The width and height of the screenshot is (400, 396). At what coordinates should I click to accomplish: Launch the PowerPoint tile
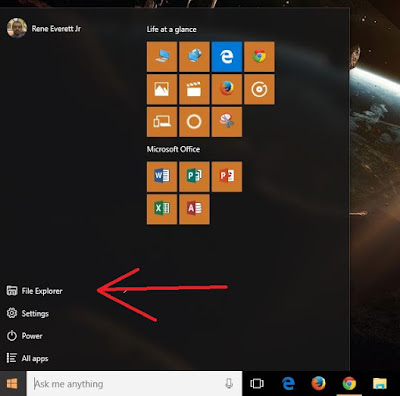tap(227, 177)
